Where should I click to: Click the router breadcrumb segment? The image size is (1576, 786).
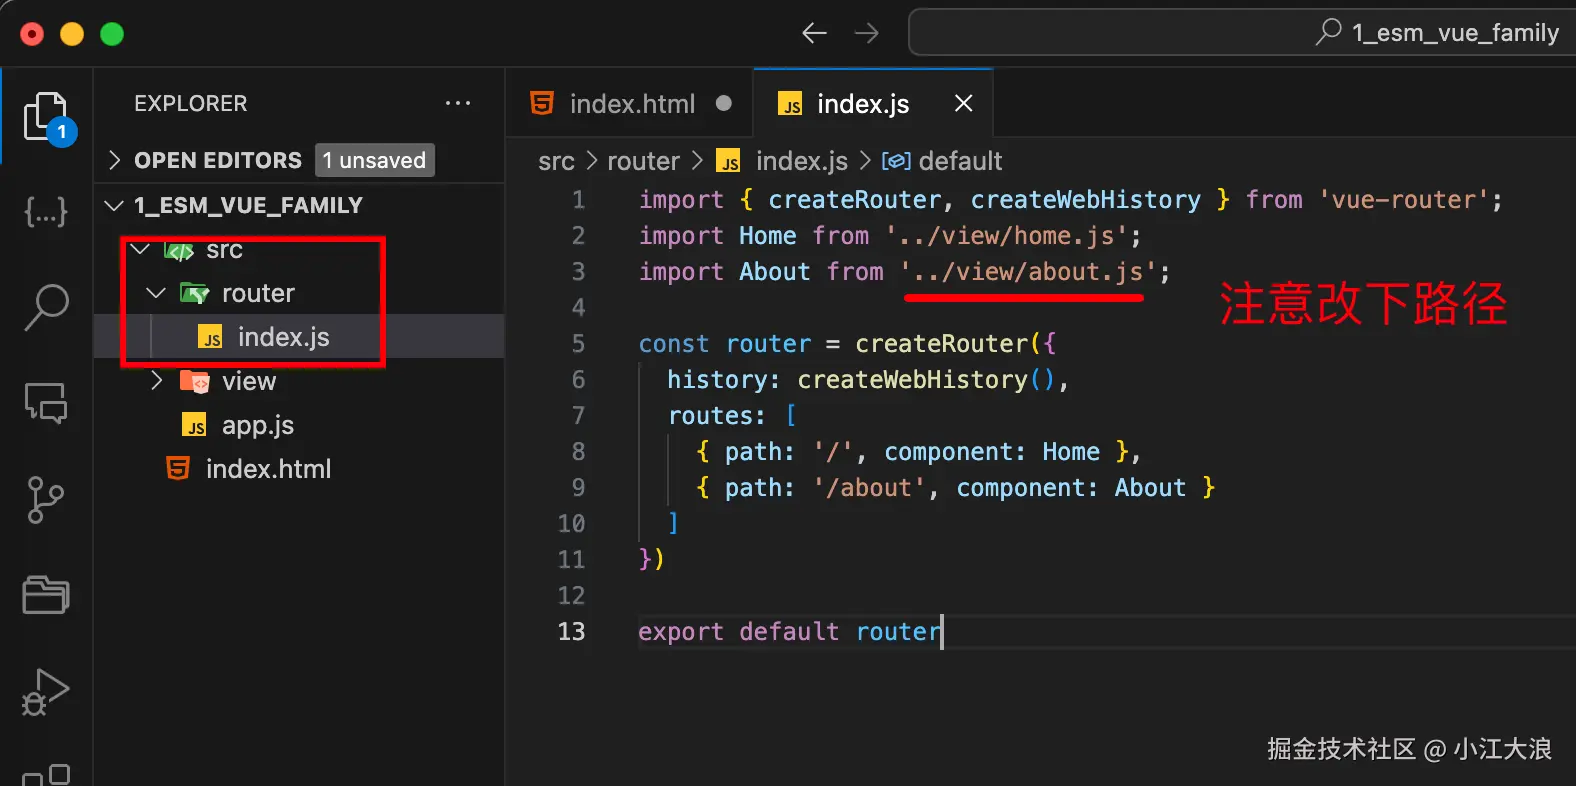(x=643, y=161)
